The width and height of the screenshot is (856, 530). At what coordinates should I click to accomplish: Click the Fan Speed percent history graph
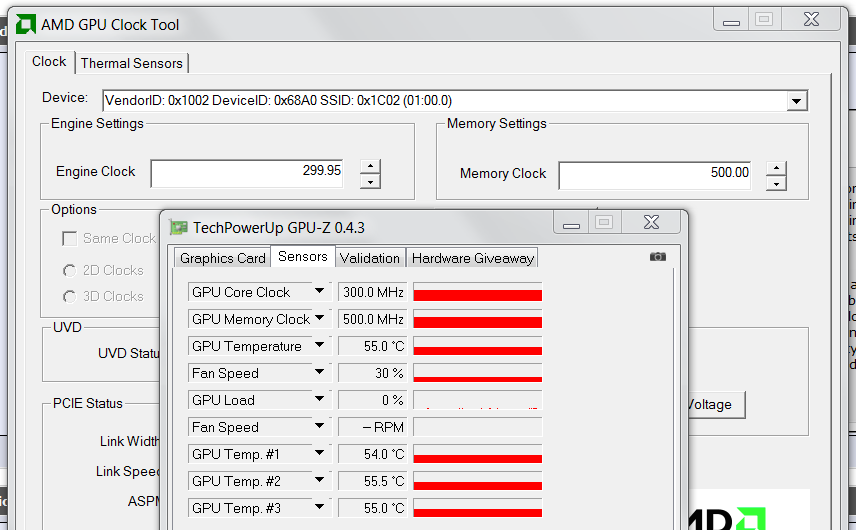[478, 373]
